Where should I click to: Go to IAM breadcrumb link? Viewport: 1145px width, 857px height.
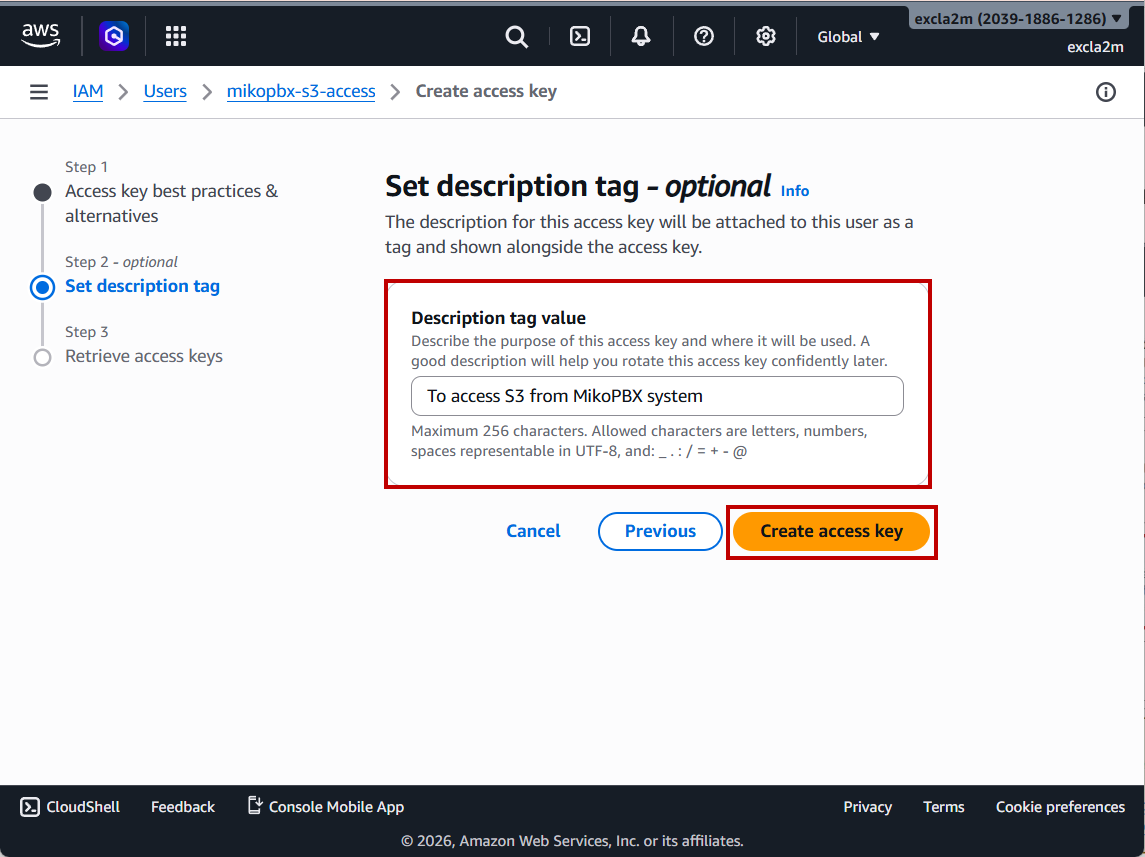click(x=88, y=91)
